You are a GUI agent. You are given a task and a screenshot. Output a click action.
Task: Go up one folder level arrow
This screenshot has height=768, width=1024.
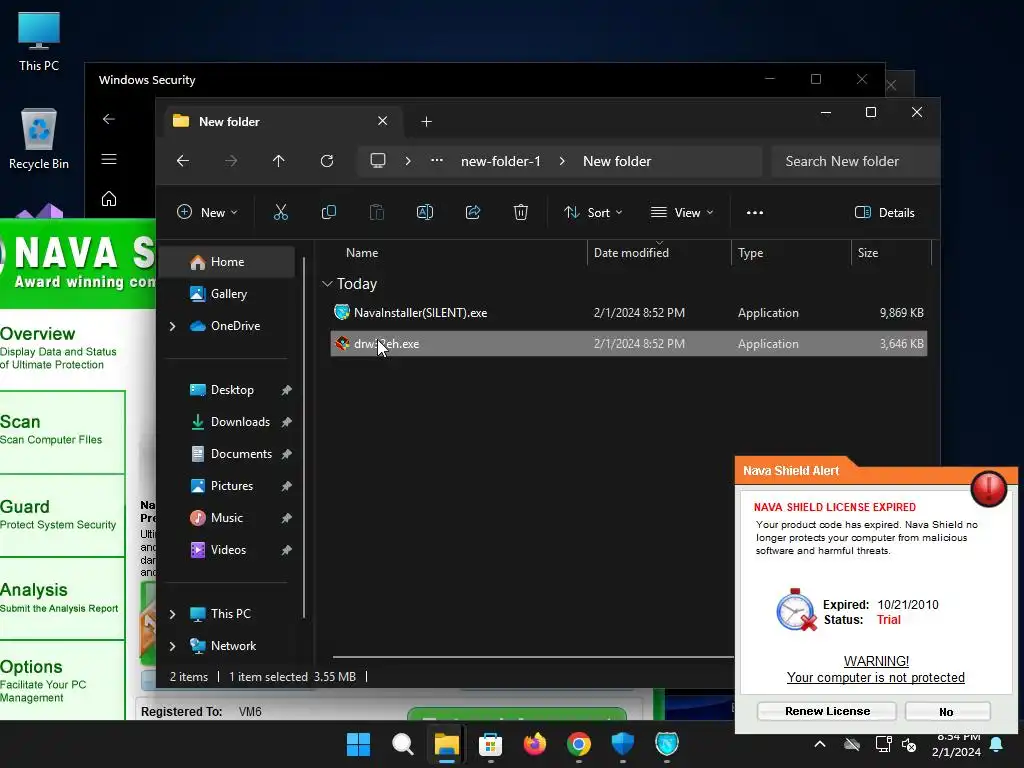[279, 161]
